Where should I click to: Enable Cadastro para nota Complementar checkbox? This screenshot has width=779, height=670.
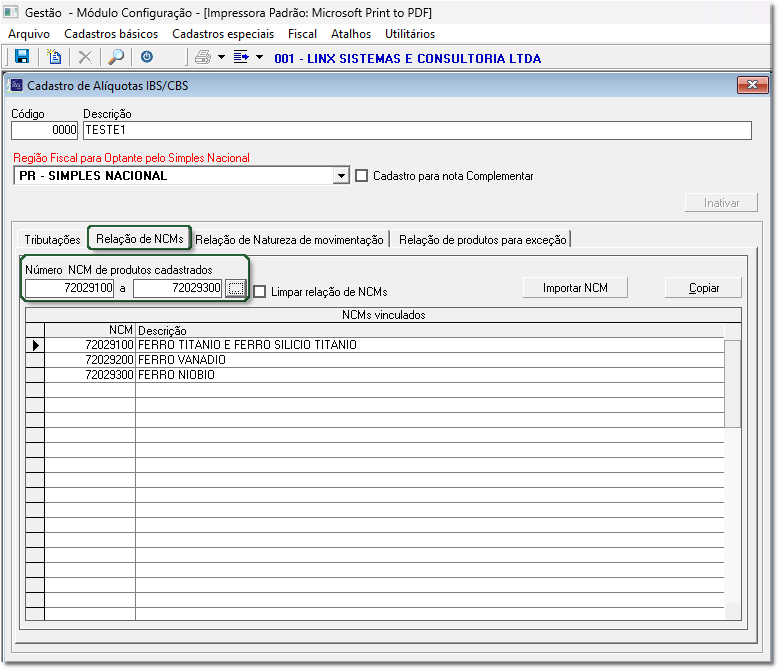click(x=362, y=176)
